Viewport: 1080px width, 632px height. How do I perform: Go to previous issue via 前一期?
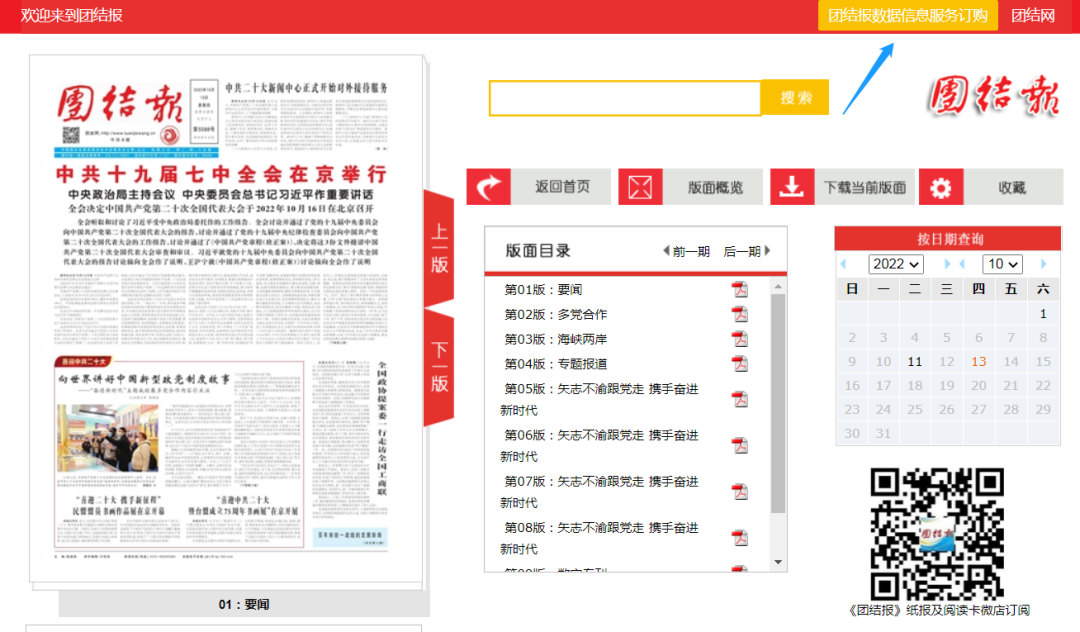[x=686, y=252]
